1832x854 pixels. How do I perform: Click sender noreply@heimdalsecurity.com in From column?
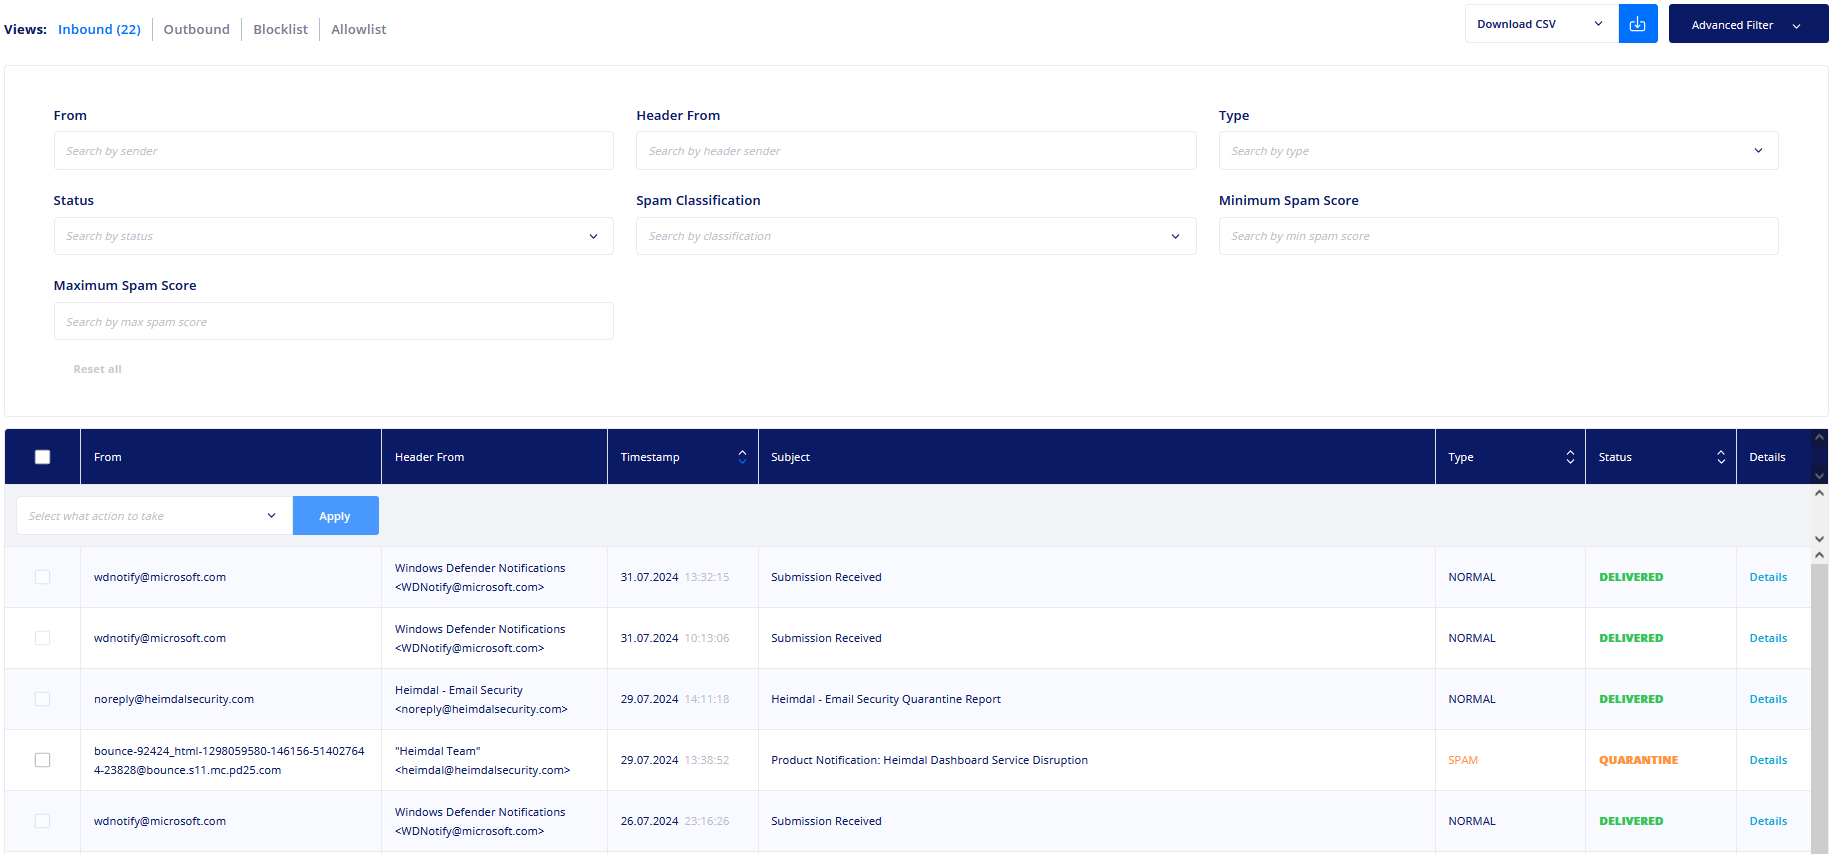tap(174, 699)
